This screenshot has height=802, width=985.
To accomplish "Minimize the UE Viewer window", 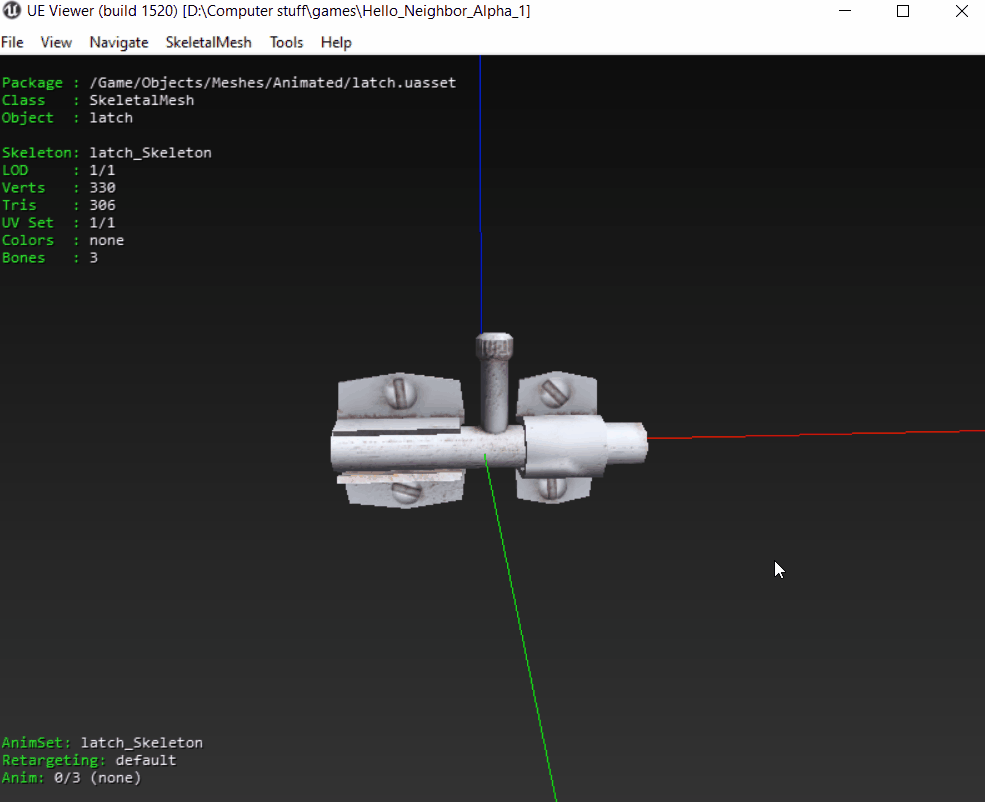I will tap(845, 11).
